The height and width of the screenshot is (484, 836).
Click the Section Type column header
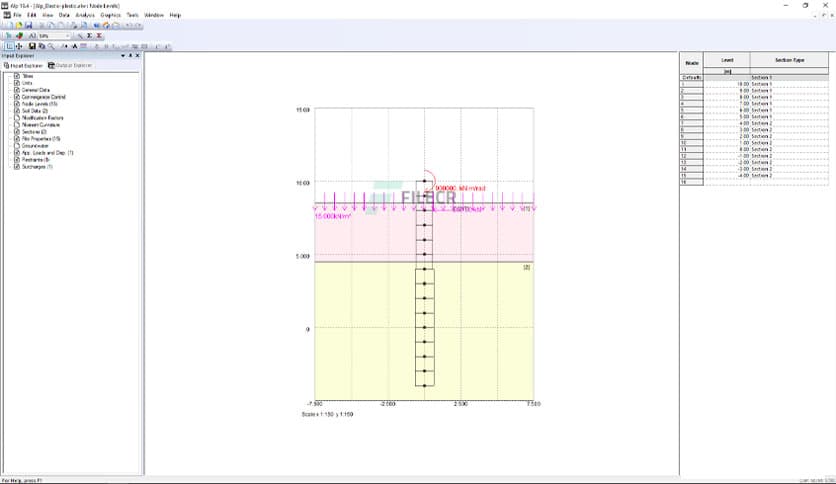pos(790,60)
